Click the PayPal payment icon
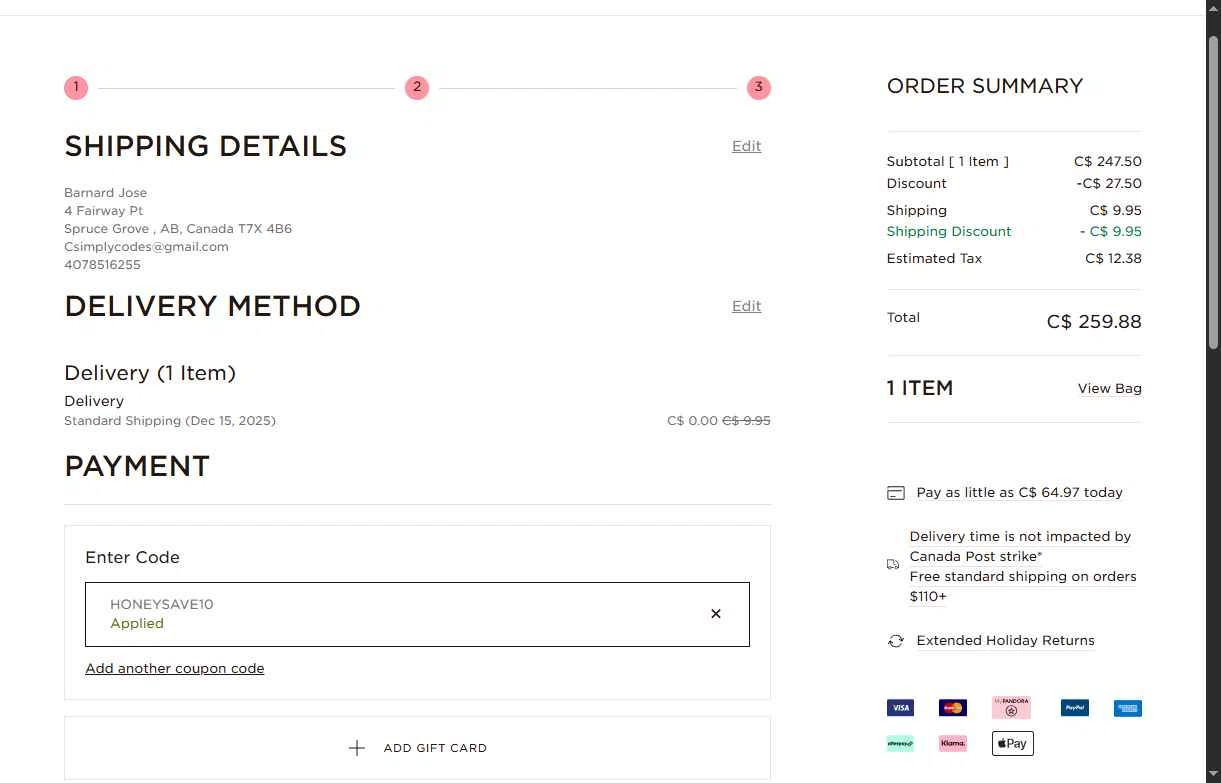The image size is (1221, 783). coord(1075,708)
